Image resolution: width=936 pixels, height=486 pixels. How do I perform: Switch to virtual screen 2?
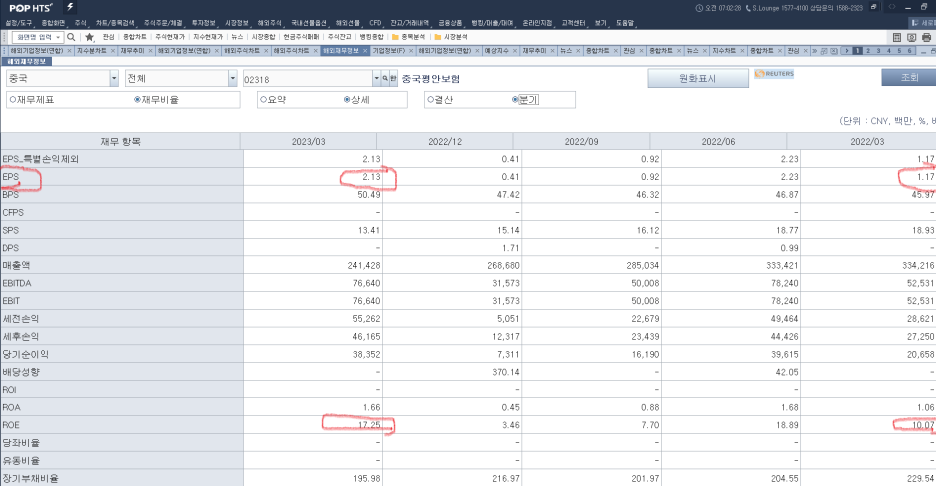tap(867, 51)
